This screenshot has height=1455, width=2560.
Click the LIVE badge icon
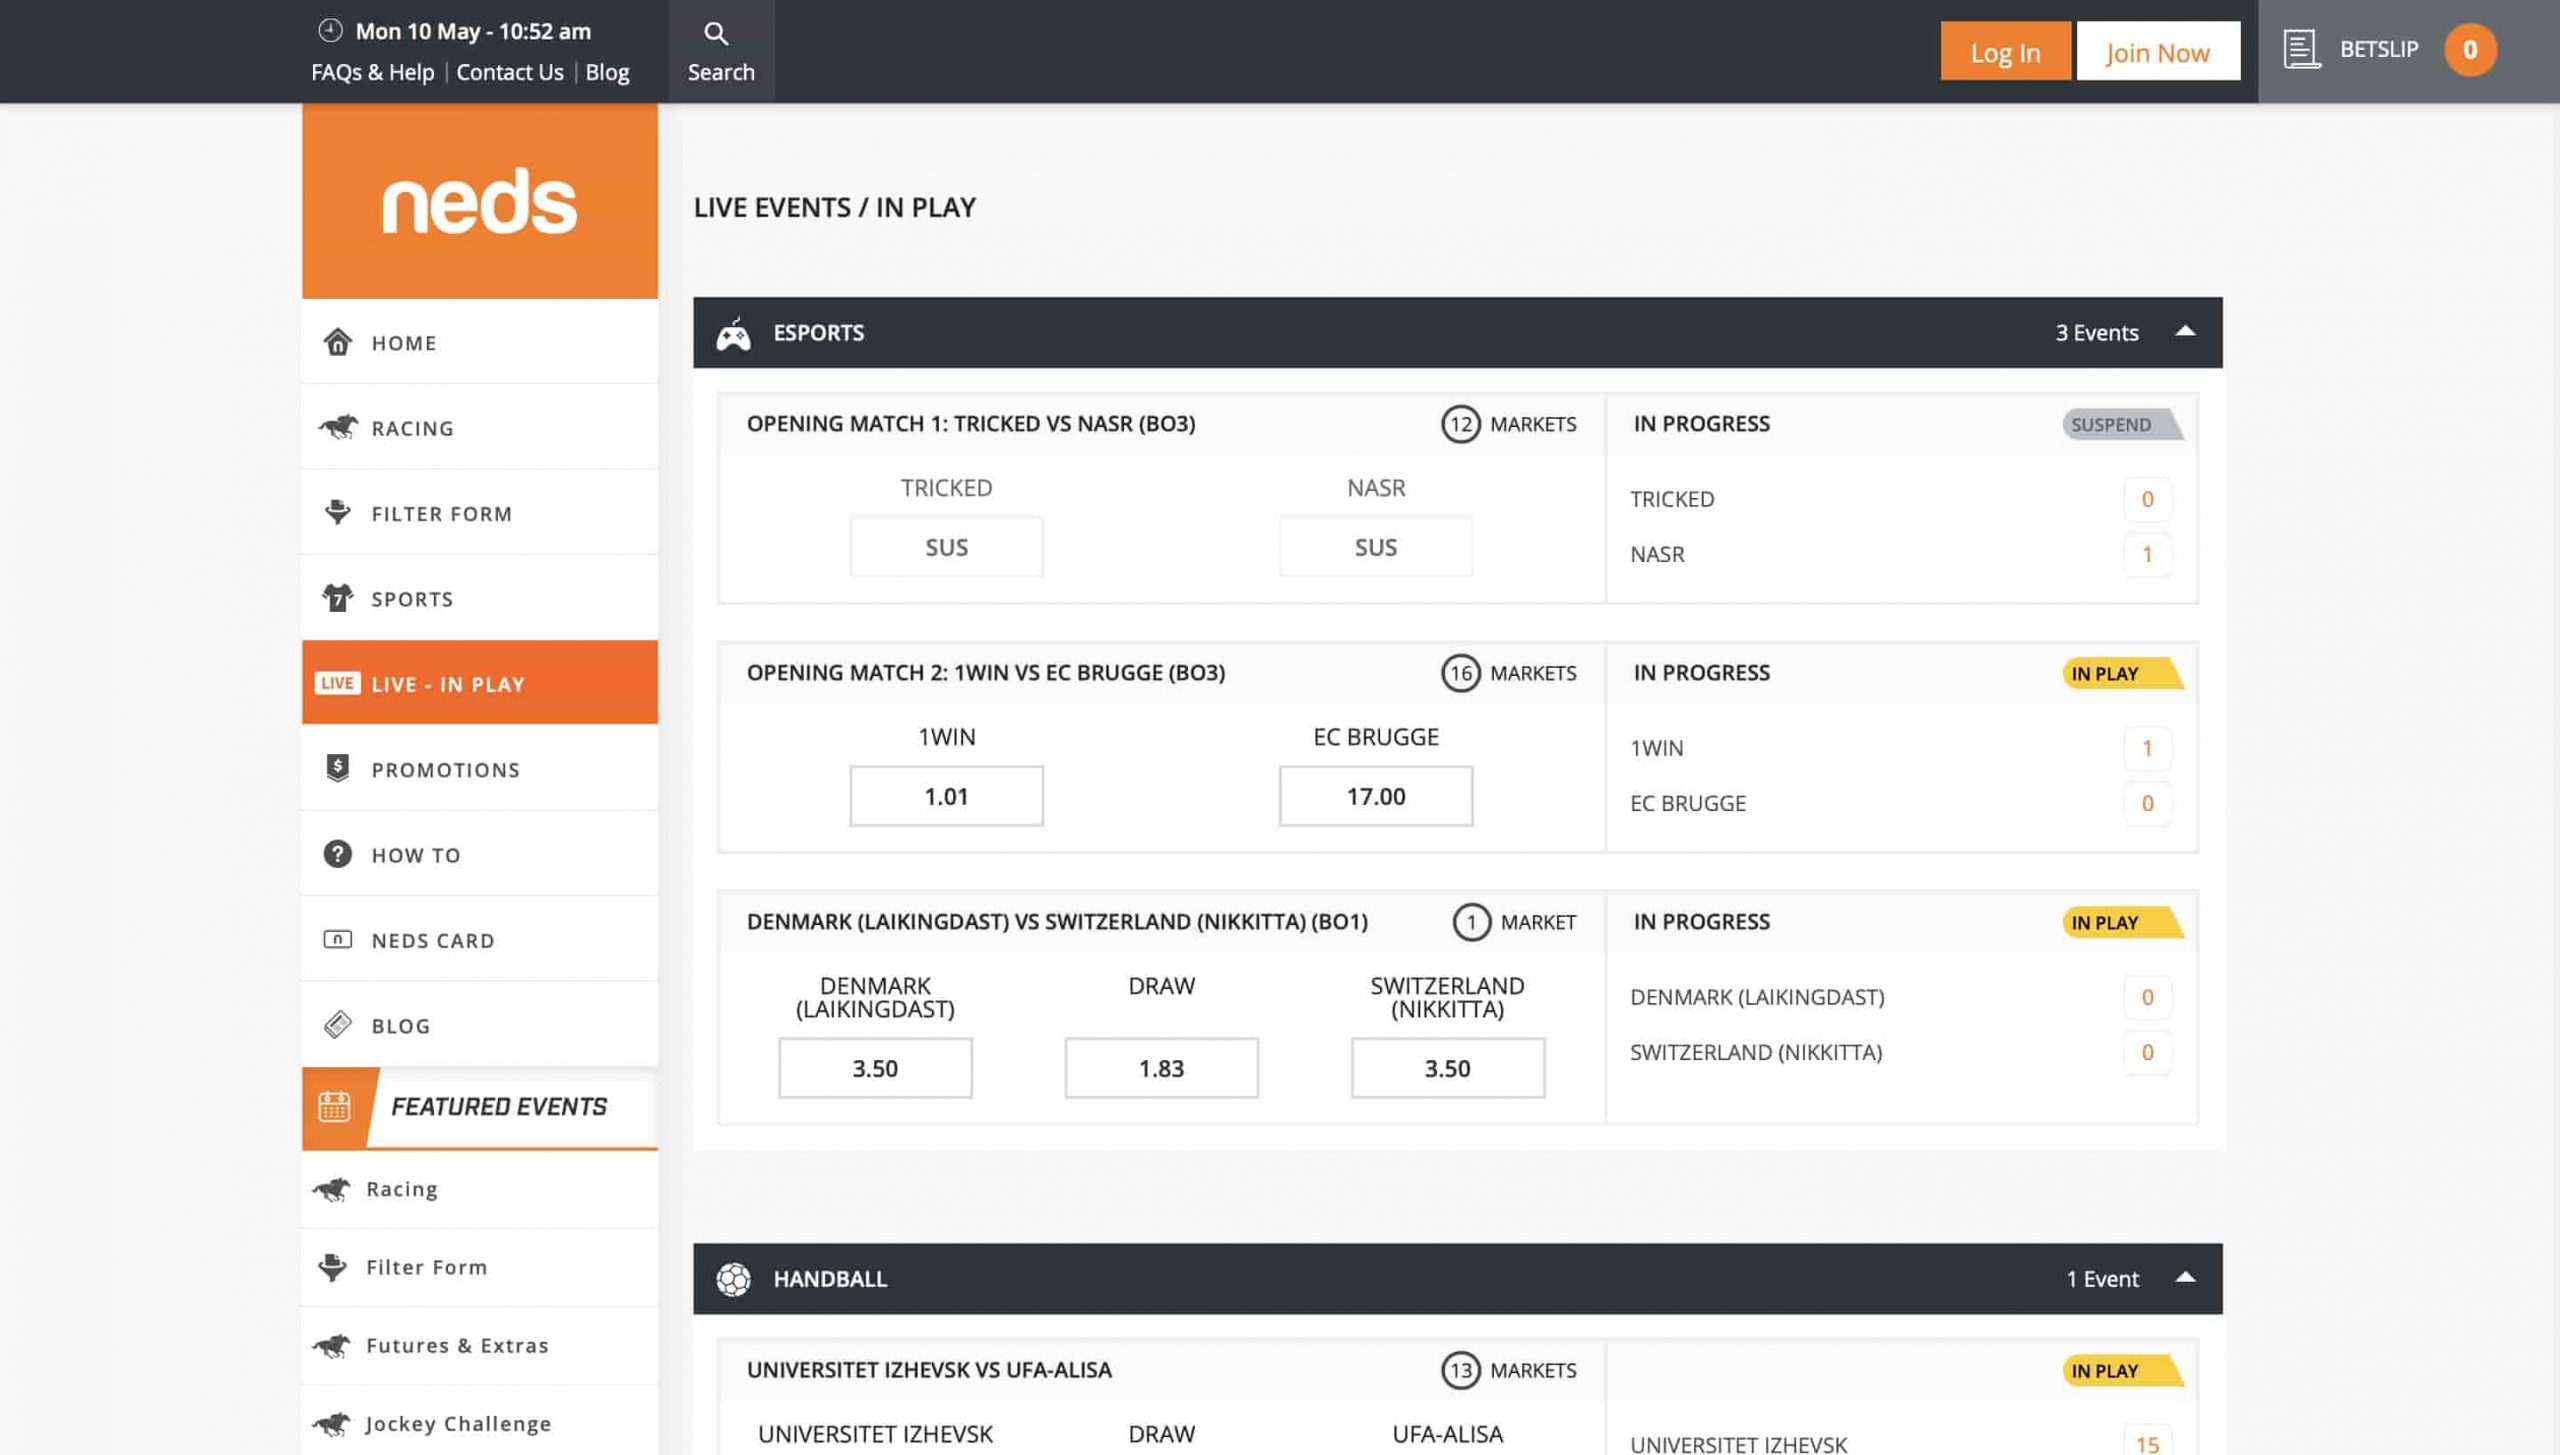pyautogui.click(x=337, y=683)
